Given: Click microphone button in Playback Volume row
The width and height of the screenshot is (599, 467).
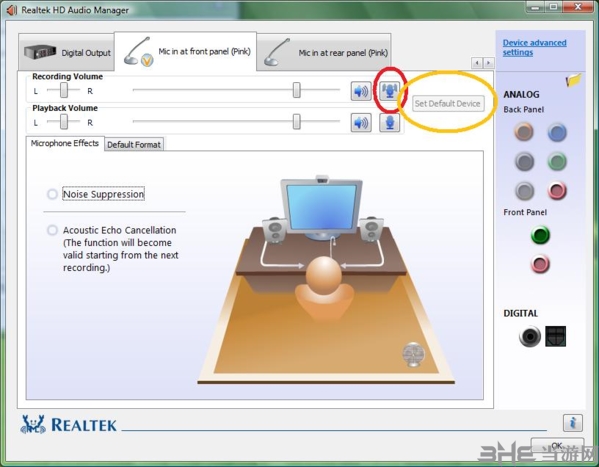Looking at the screenshot, I should 390,123.
